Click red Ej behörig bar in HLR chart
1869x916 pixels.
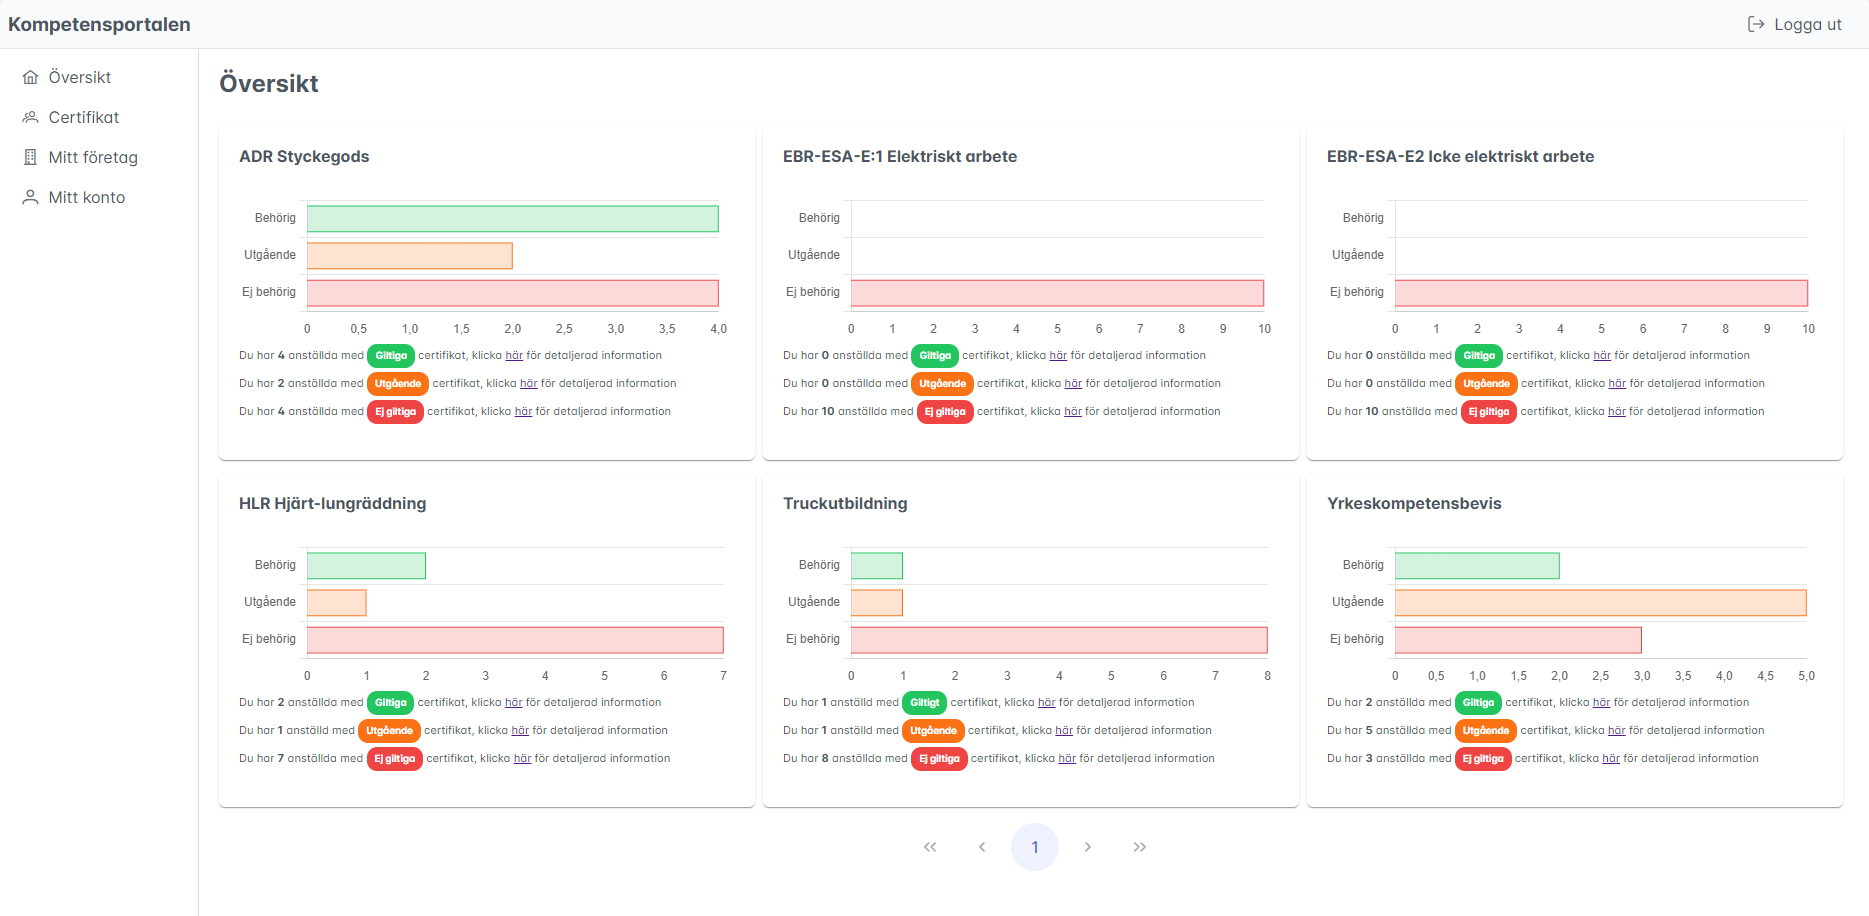pyautogui.click(x=515, y=639)
